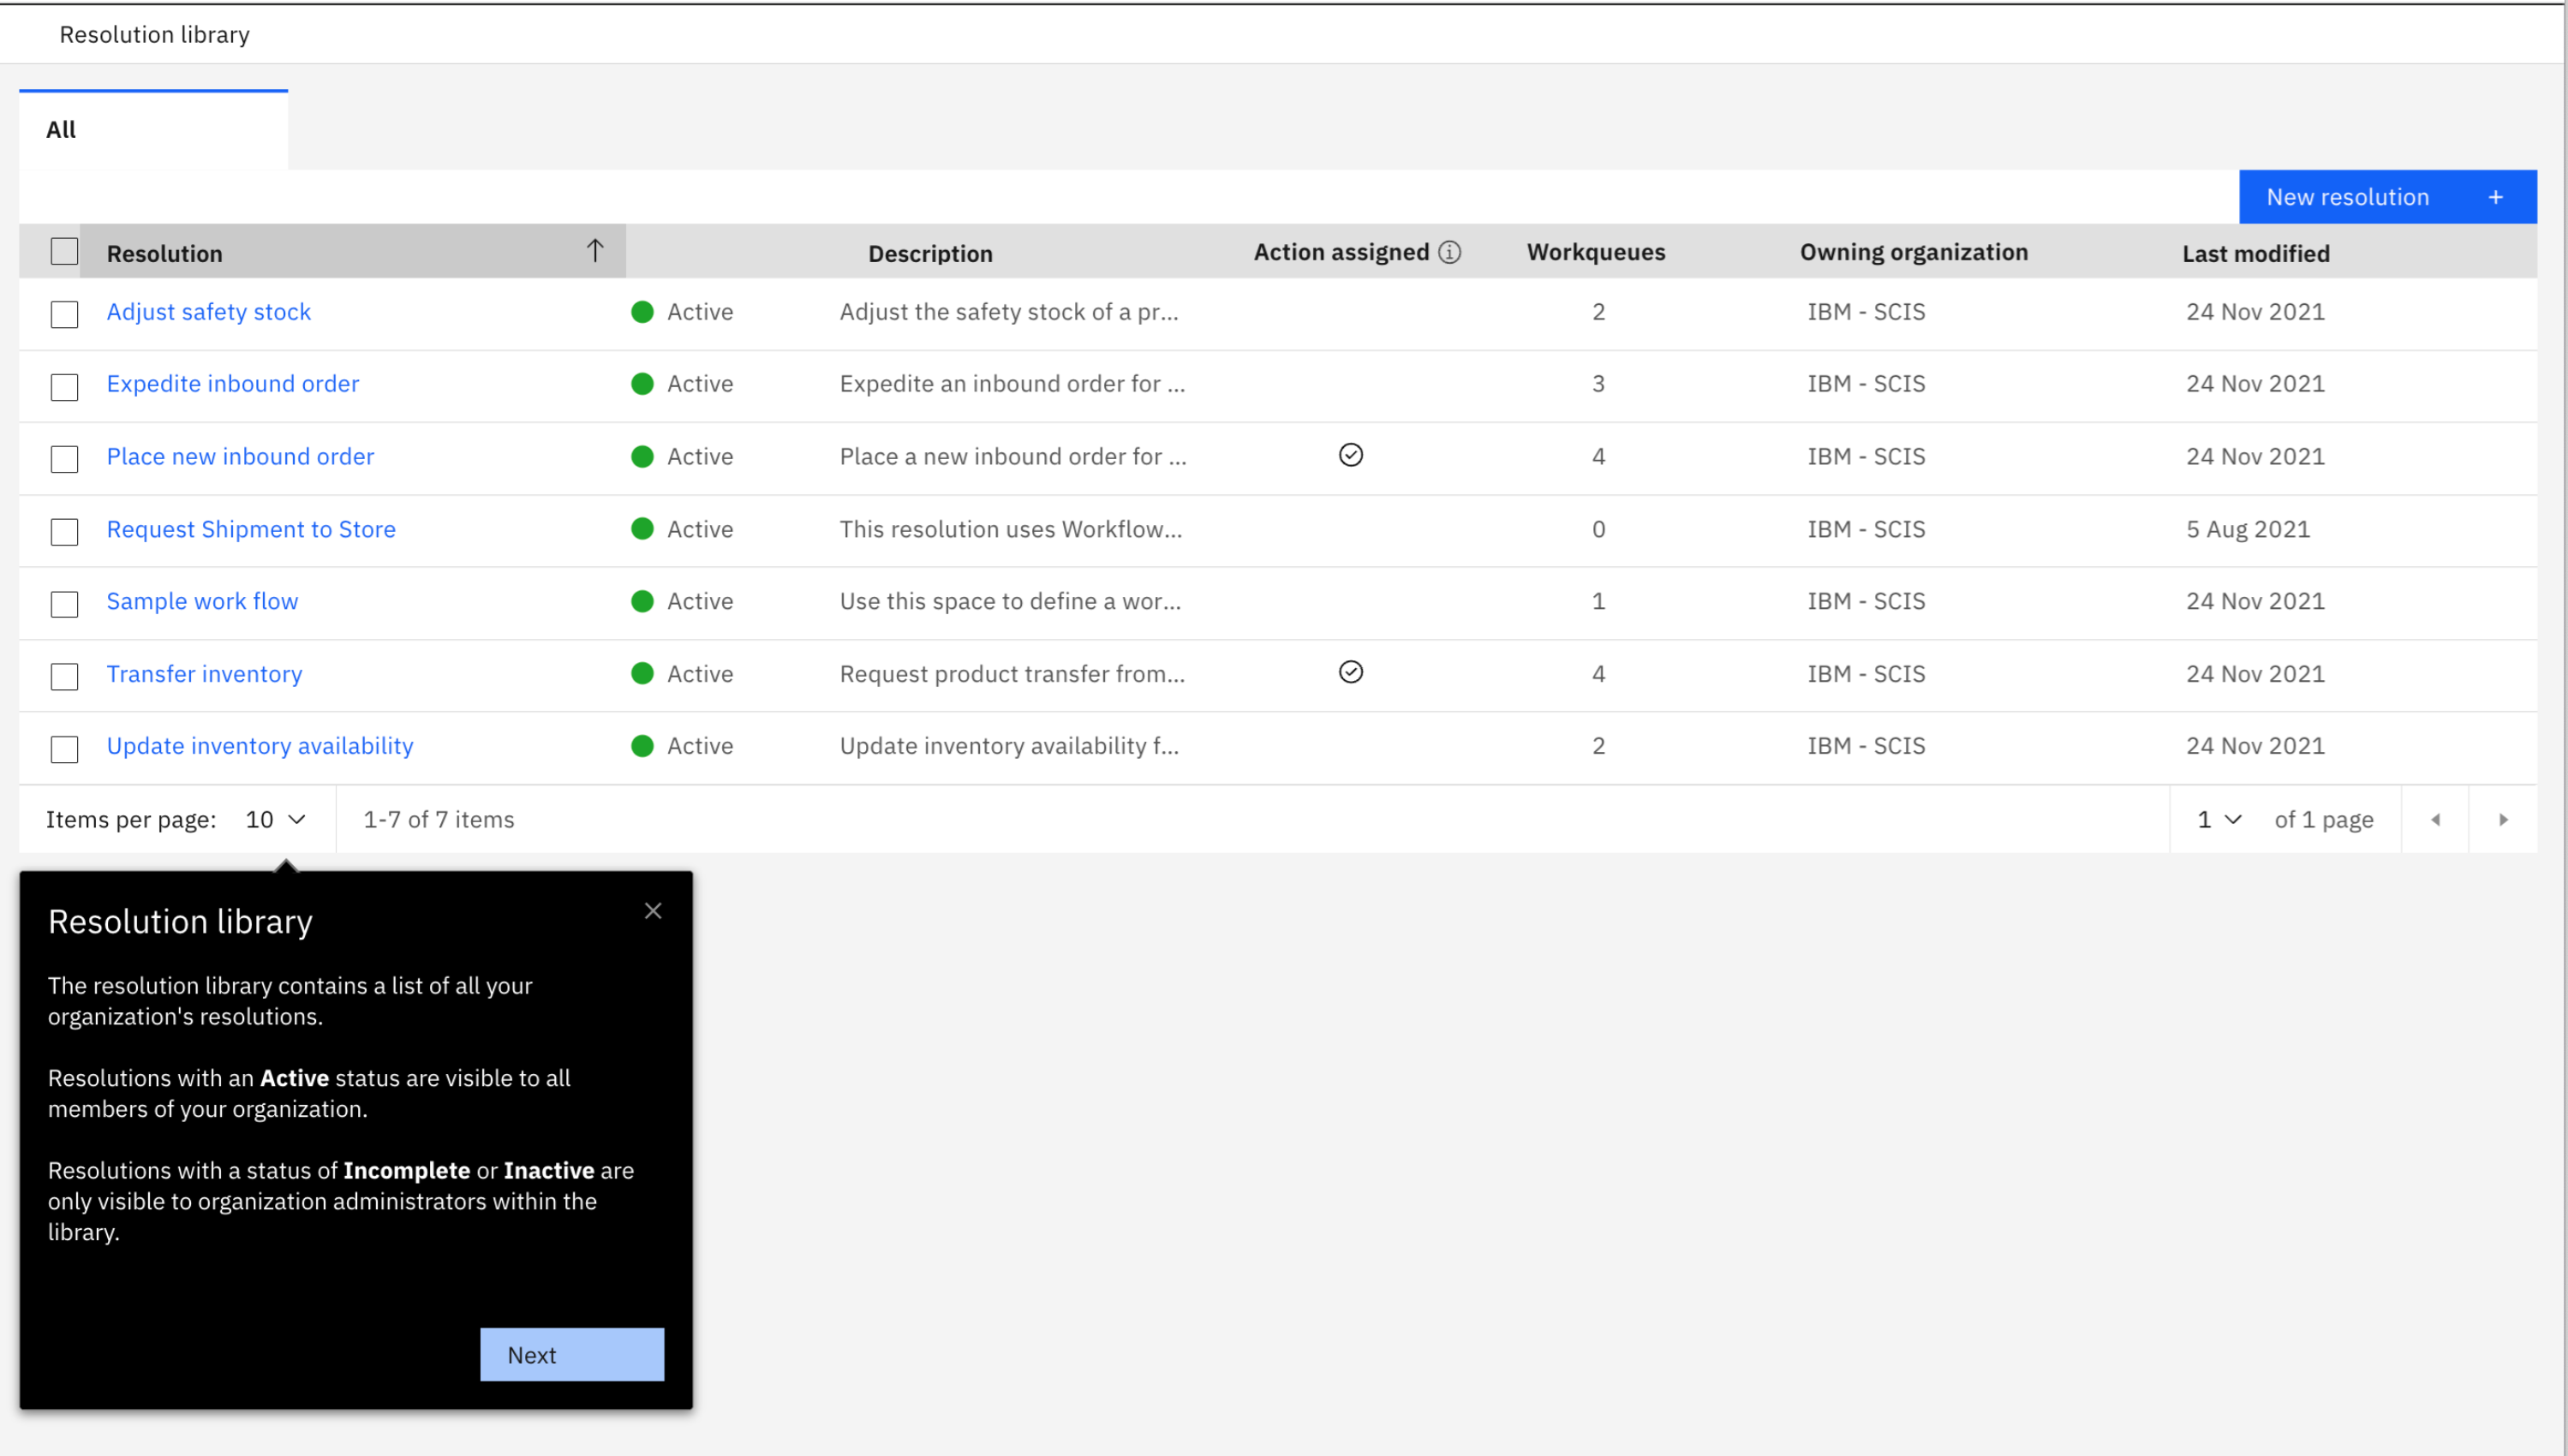Screen dimensions: 2568x1456
Task: Click the plus icon on New resolution
Action: click(2495, 197)
